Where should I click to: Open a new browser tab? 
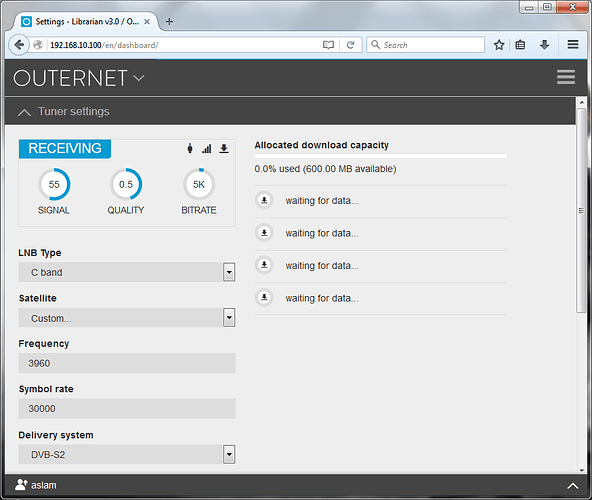click(169, 22)
